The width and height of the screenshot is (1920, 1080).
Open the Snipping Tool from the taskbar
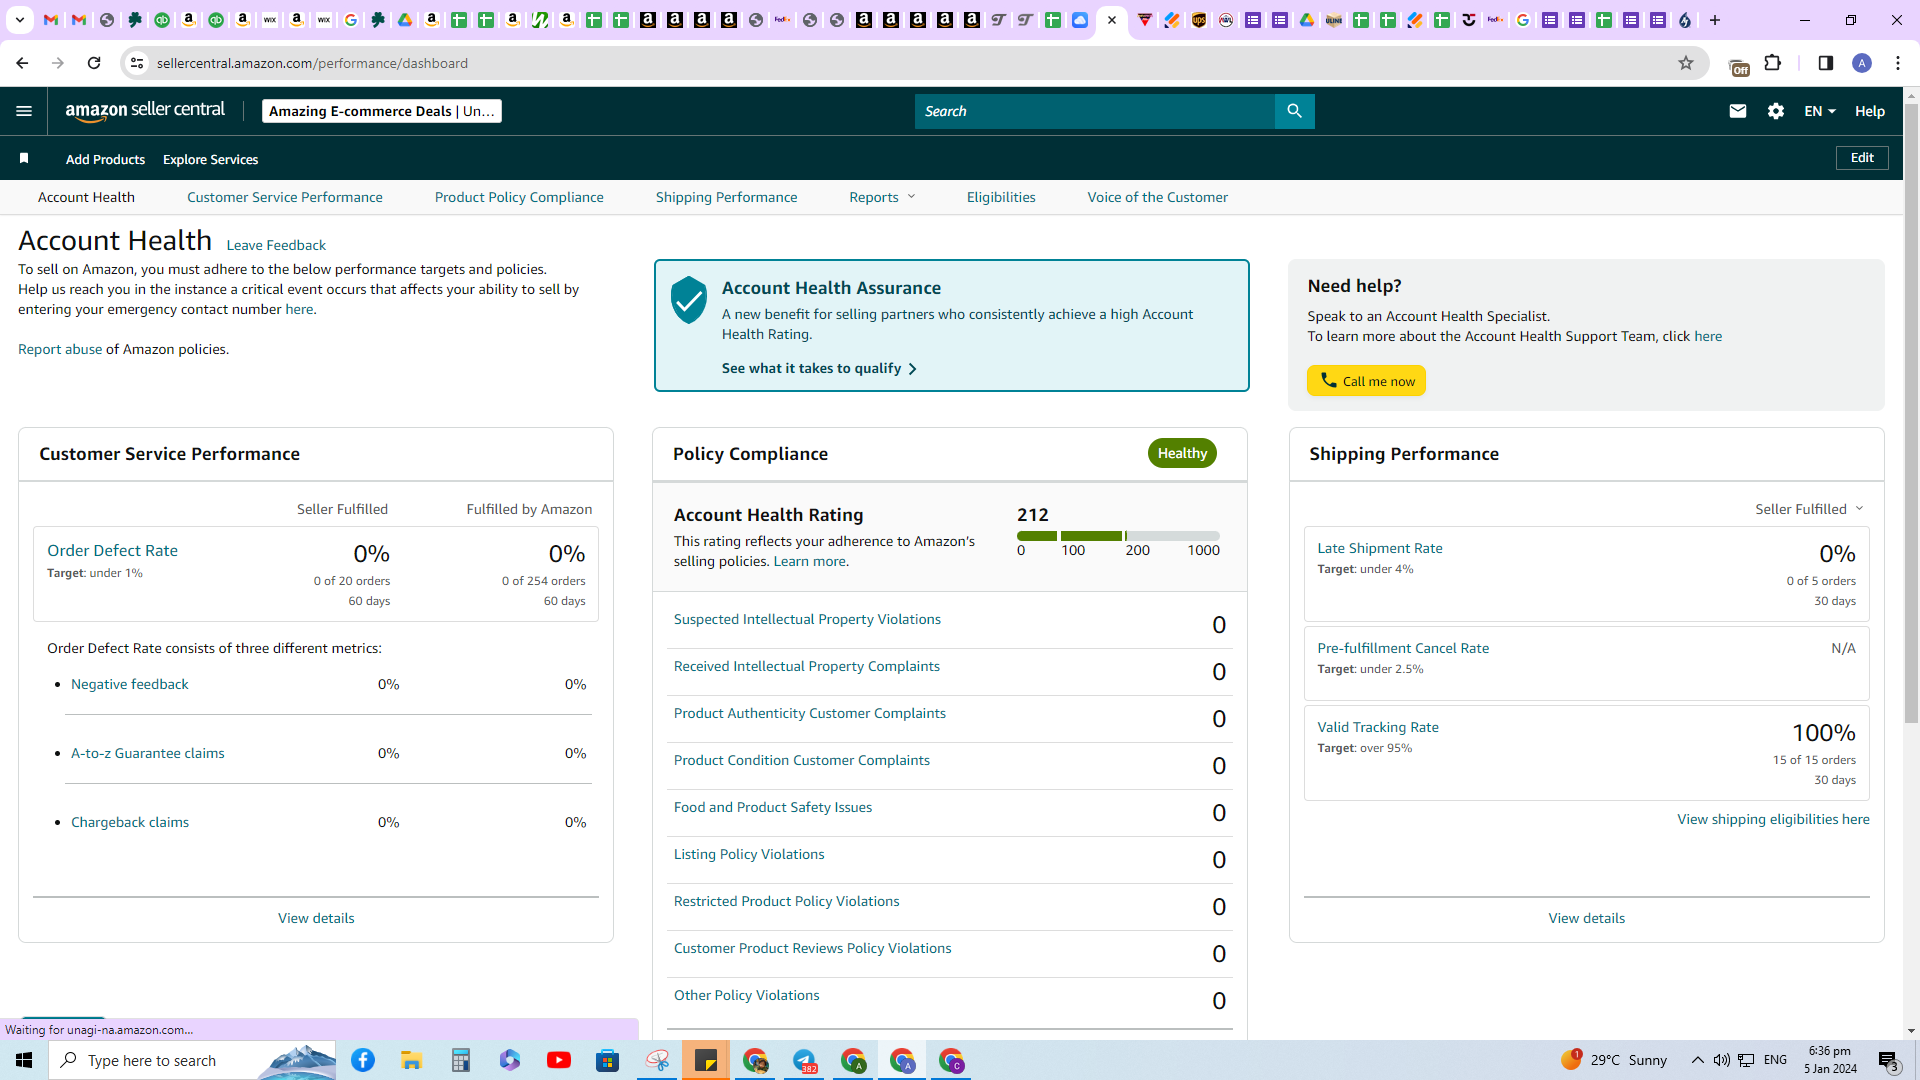tap(657, 1060)
